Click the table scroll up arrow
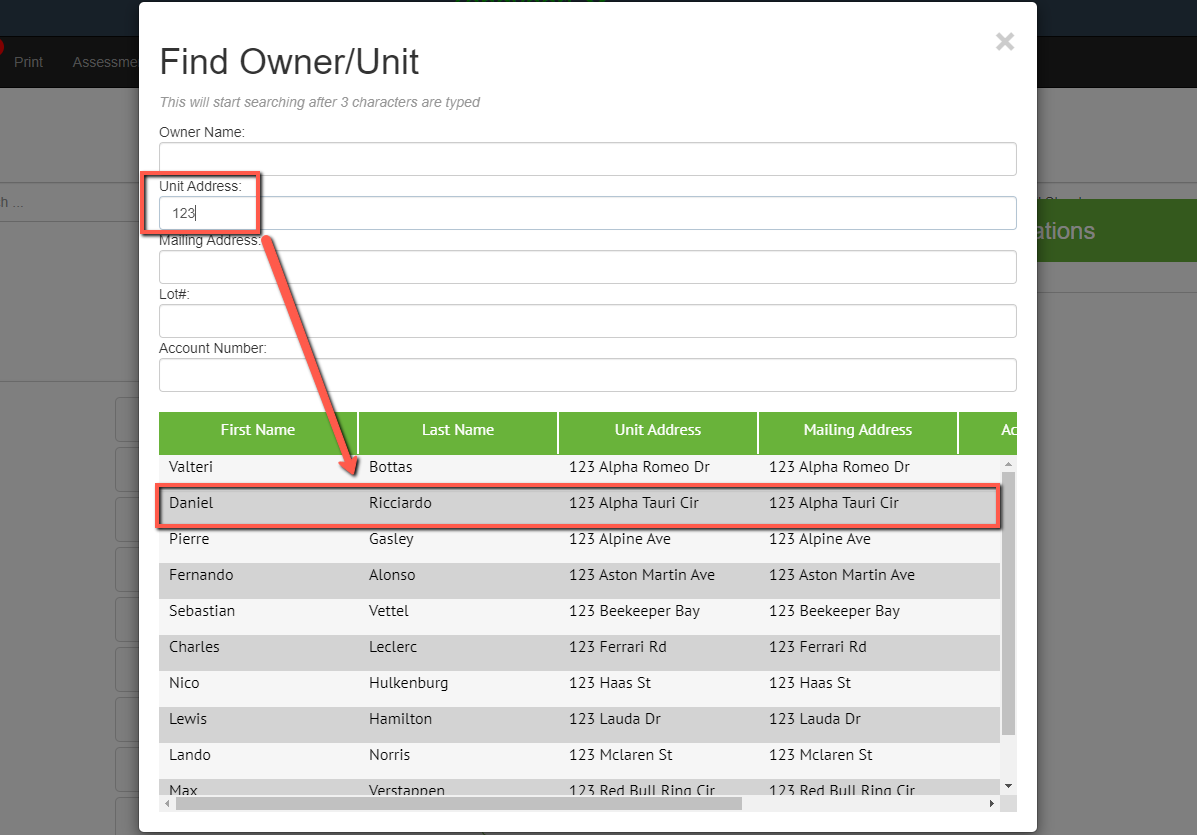Screen dimensions: 1197x835 click(x=1008, y=463)
